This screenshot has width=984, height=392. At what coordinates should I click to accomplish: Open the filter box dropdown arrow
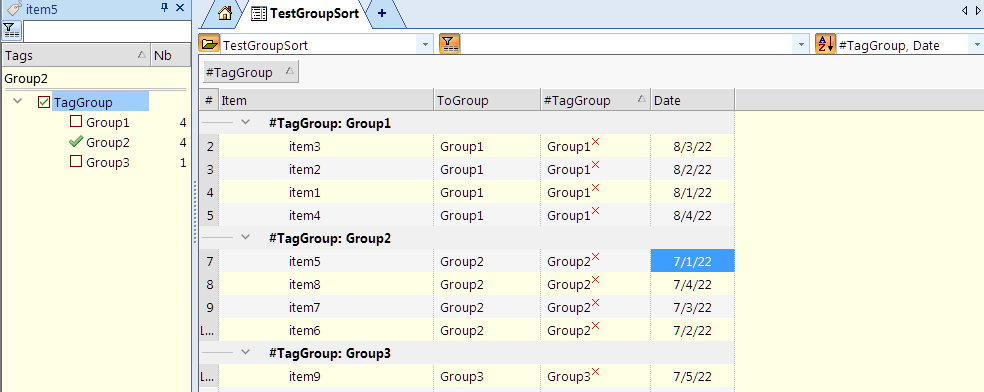[801, 45]
